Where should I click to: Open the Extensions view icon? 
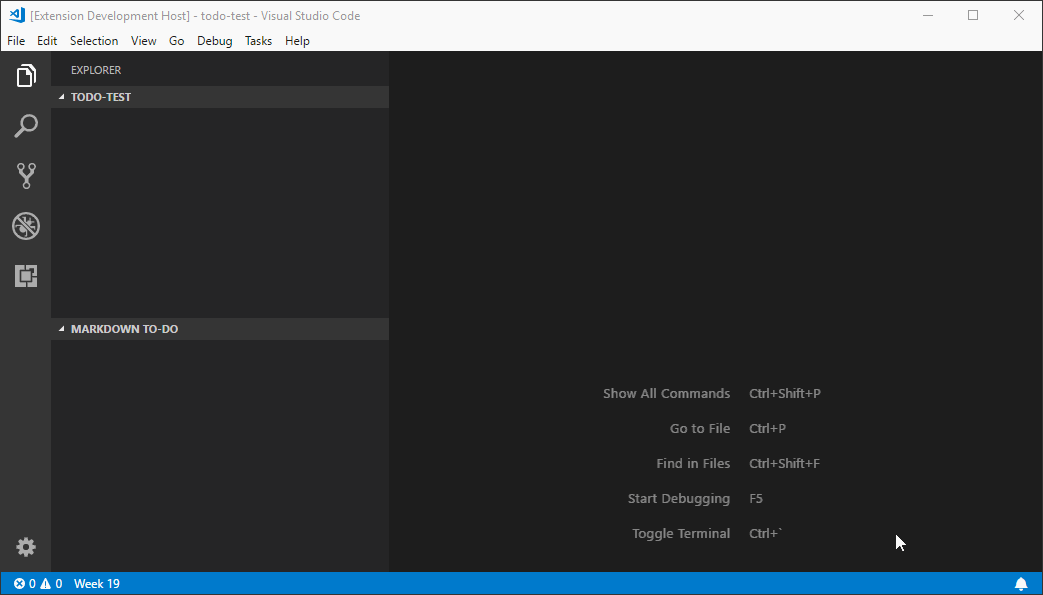click(25, 276)
